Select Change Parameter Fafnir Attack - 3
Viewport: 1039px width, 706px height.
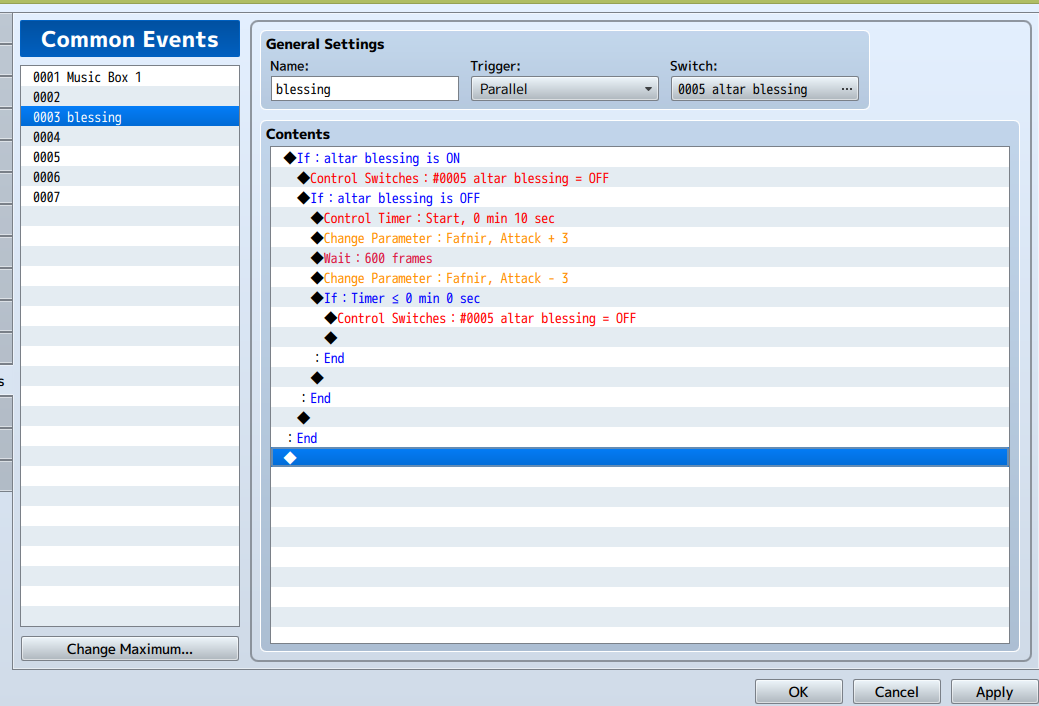pyautogui.click(x=640, y=278)
